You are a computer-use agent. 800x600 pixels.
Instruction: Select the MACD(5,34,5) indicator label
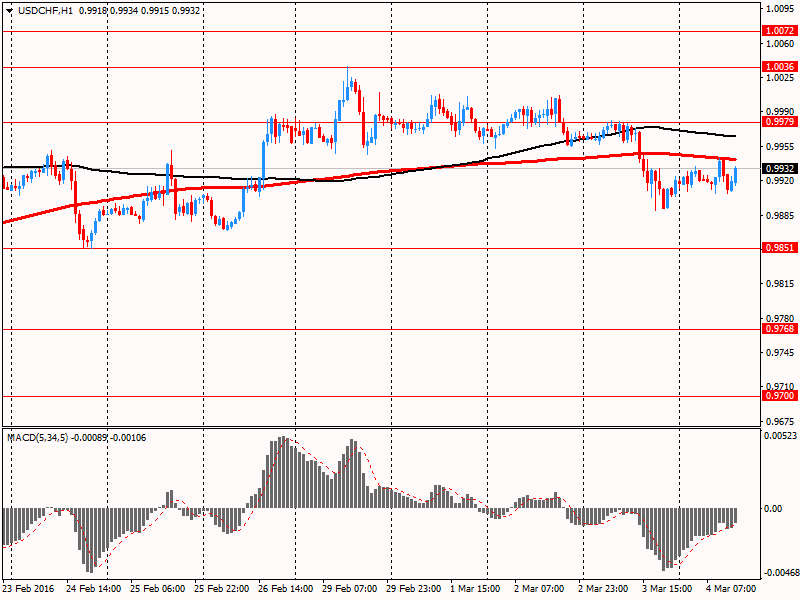point(37,438)
